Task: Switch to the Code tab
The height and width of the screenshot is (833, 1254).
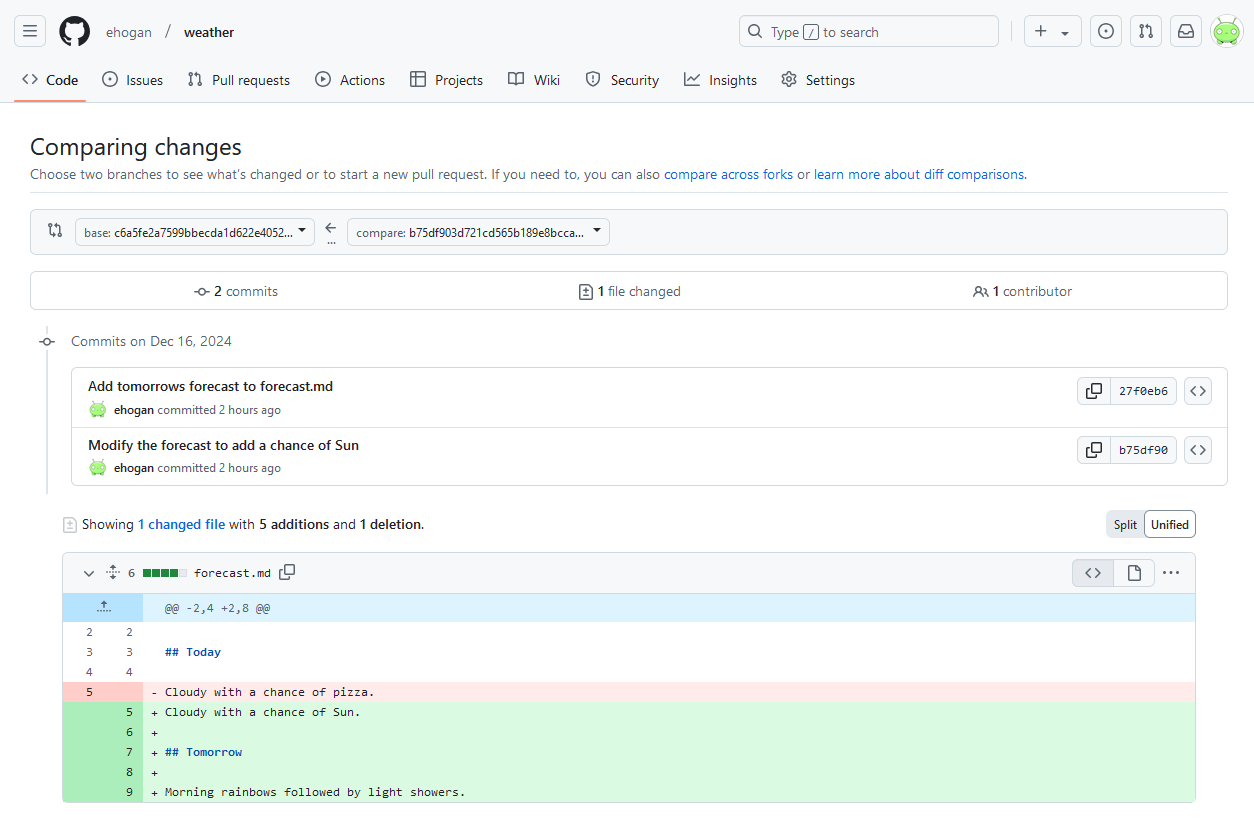Action: [50, 80]
